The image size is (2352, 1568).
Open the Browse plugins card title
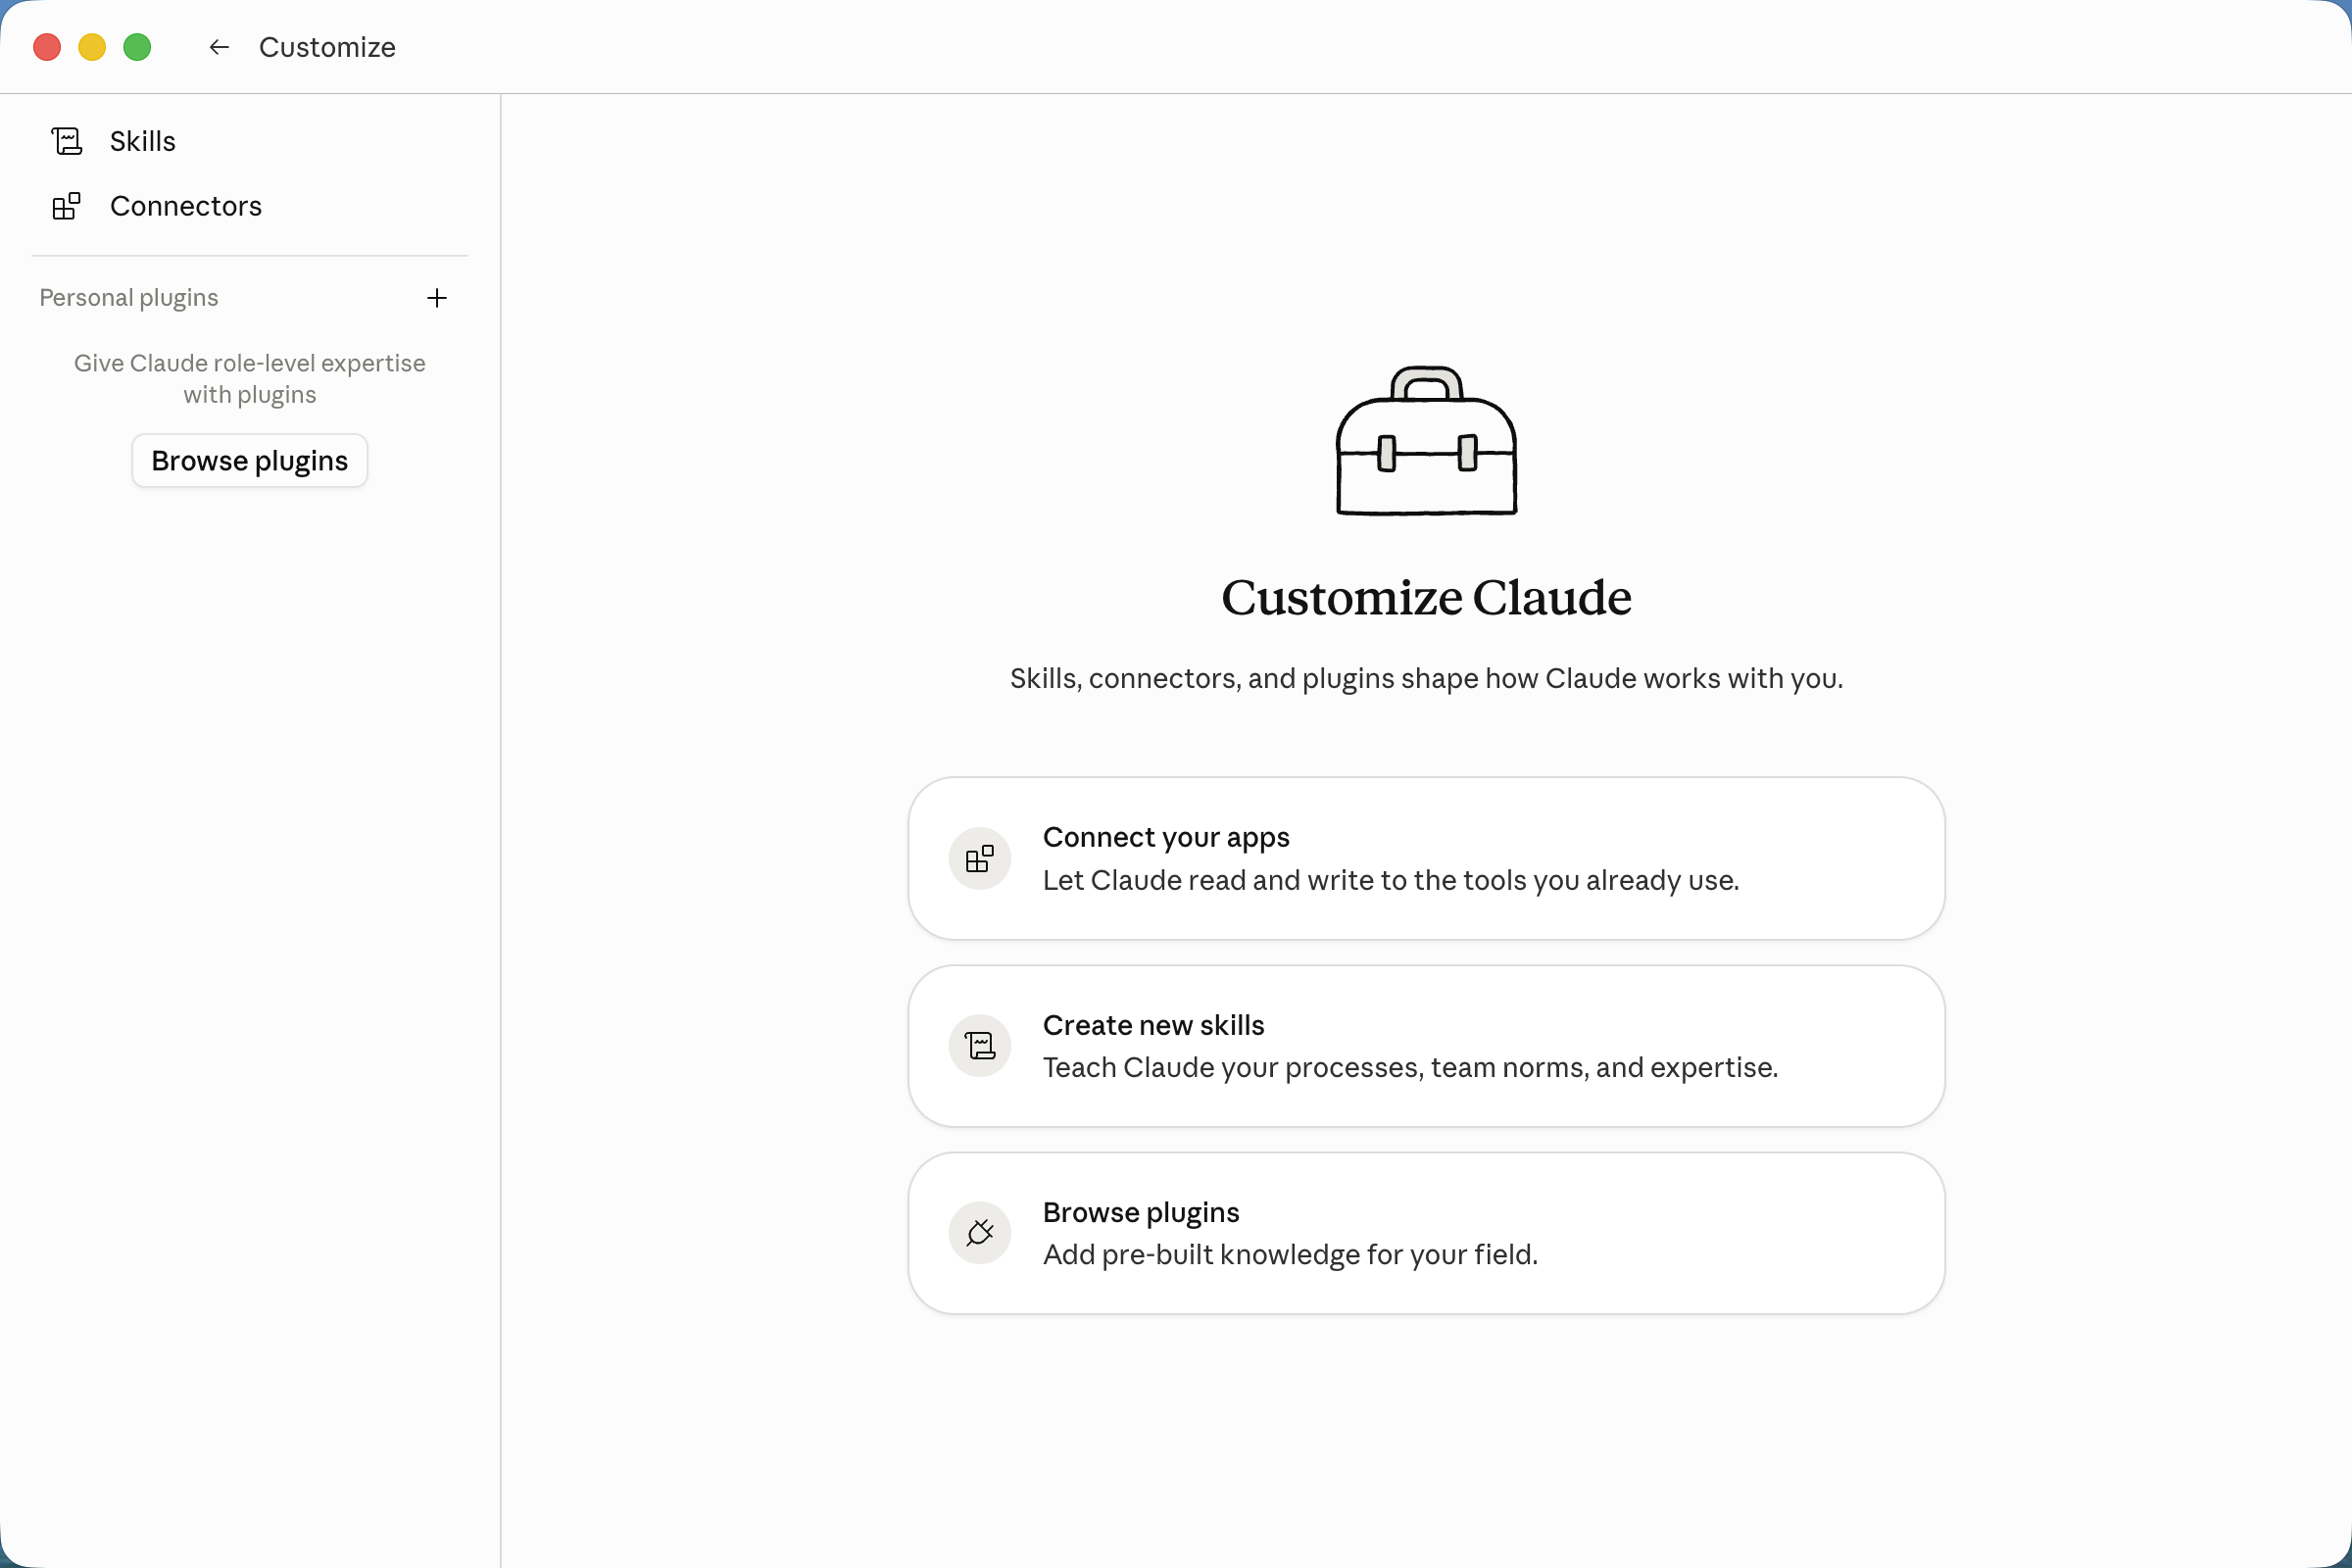[1141, 1212]
